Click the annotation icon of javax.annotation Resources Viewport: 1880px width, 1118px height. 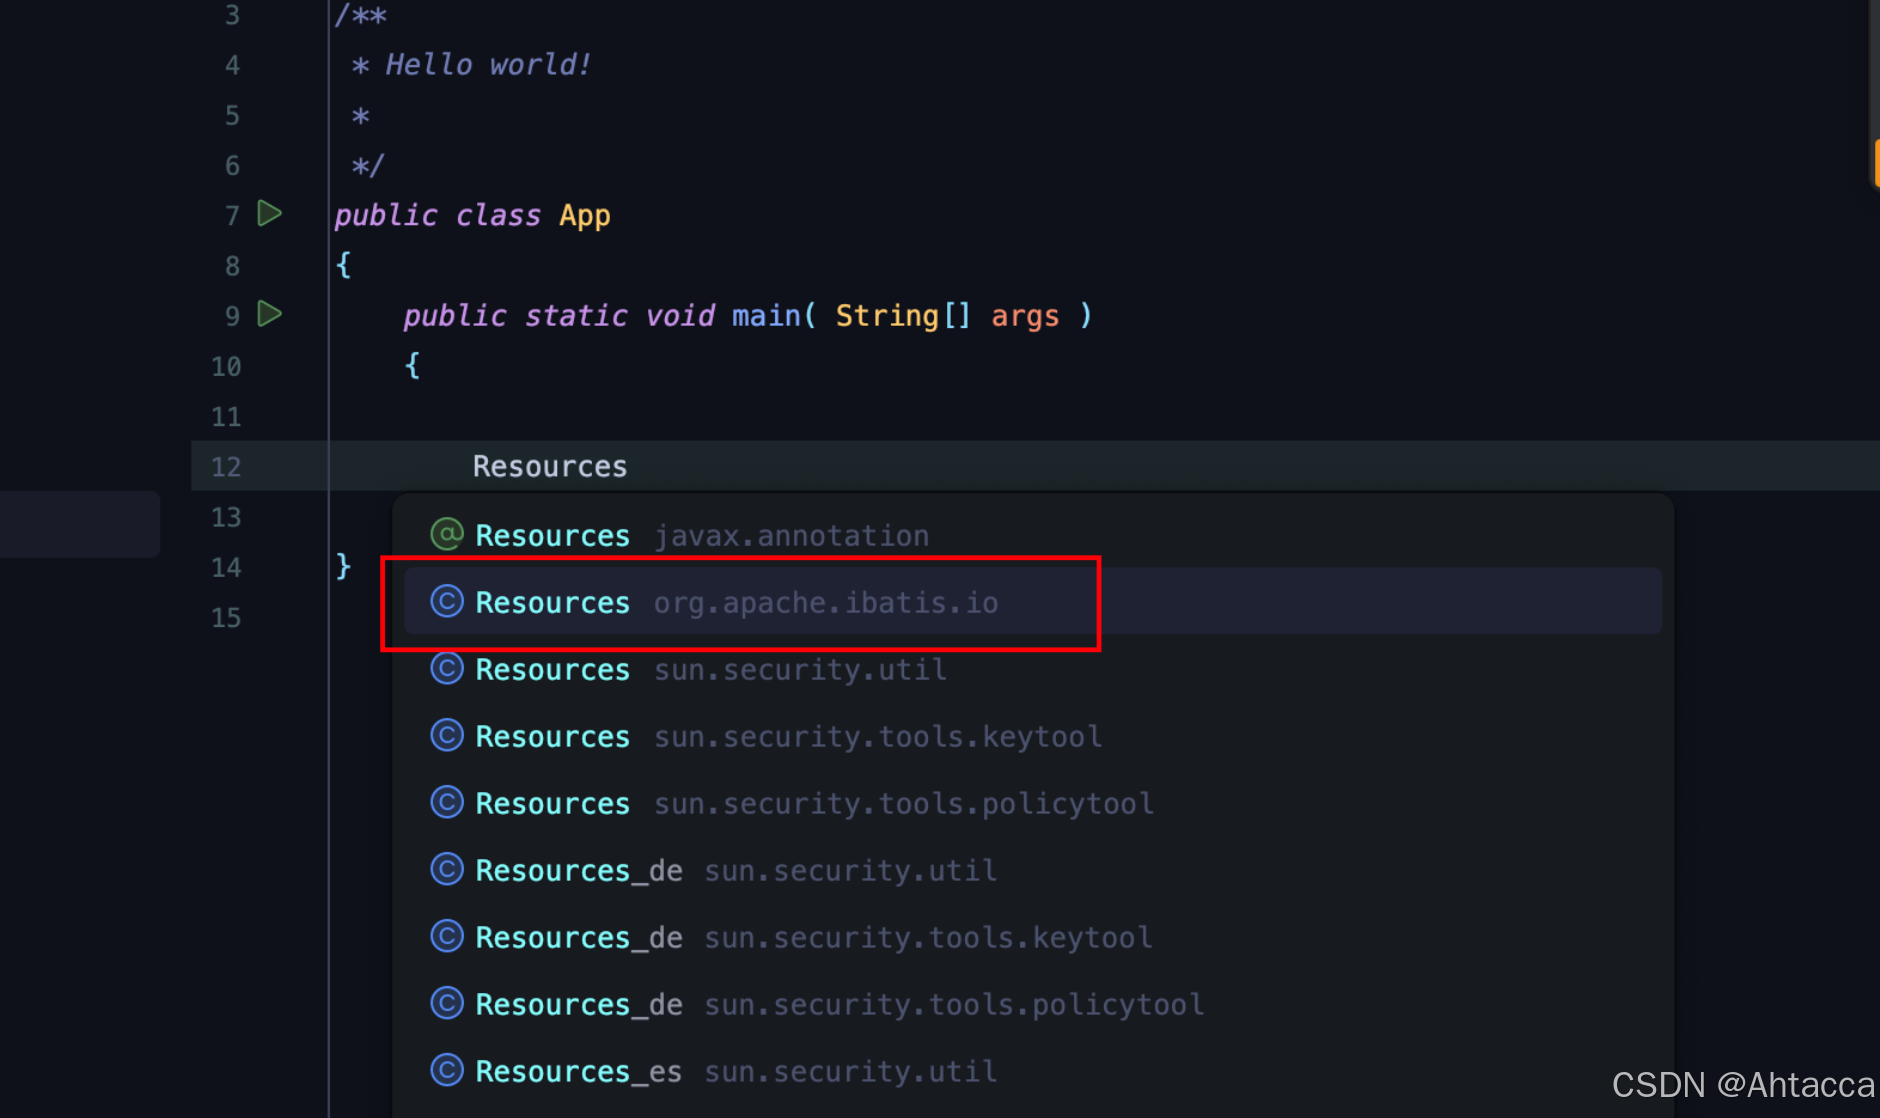[447, 534]
